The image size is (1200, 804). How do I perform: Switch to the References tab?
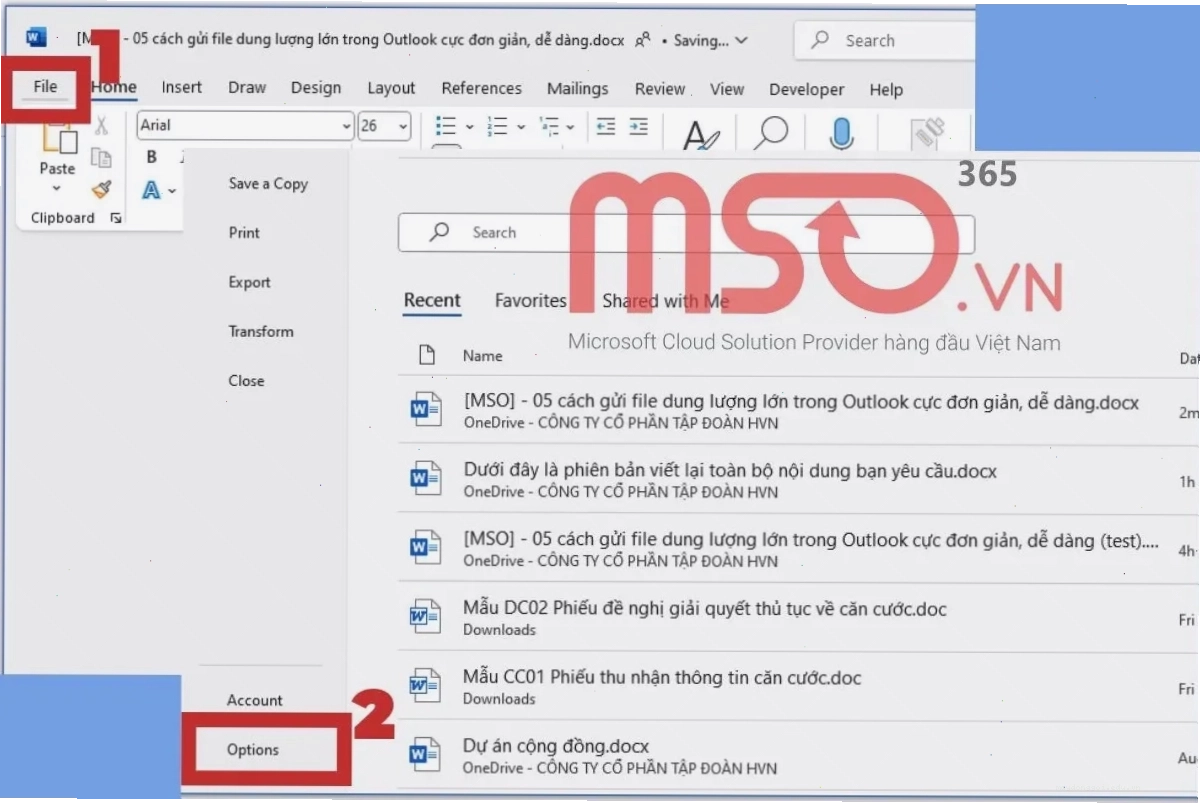[482, 88]
